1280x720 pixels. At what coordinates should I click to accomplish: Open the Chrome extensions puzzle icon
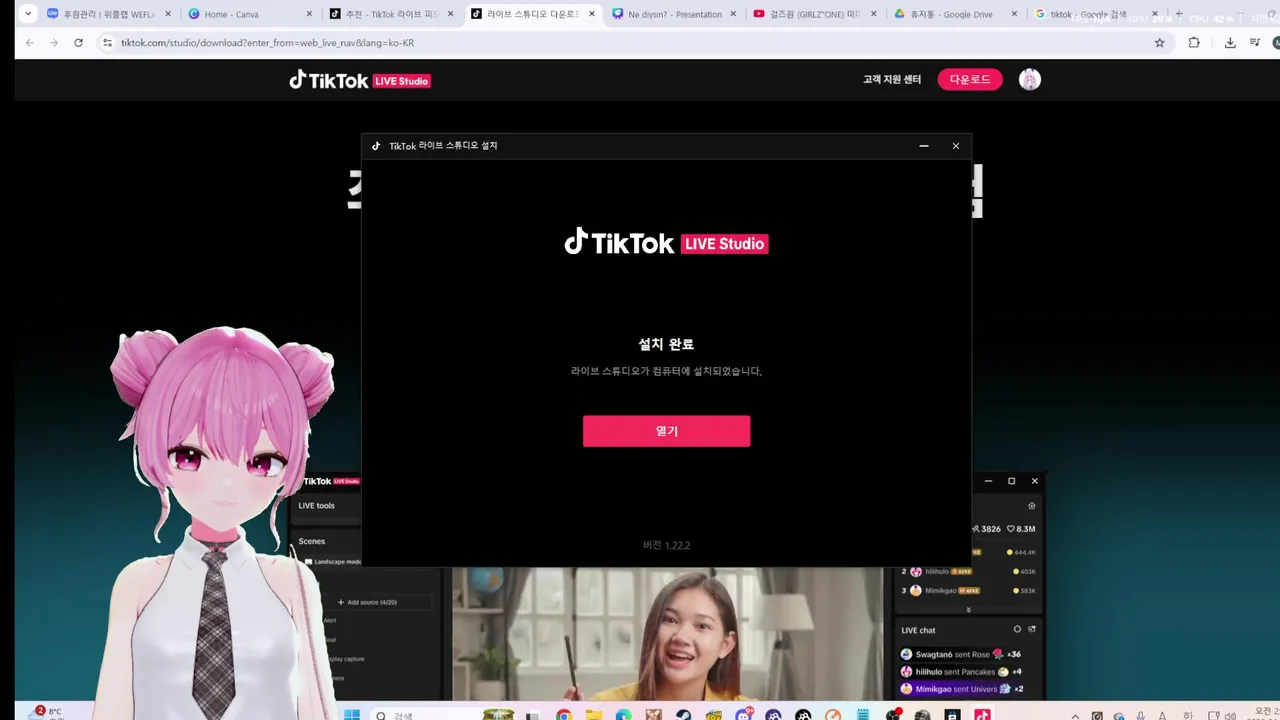1194,43
